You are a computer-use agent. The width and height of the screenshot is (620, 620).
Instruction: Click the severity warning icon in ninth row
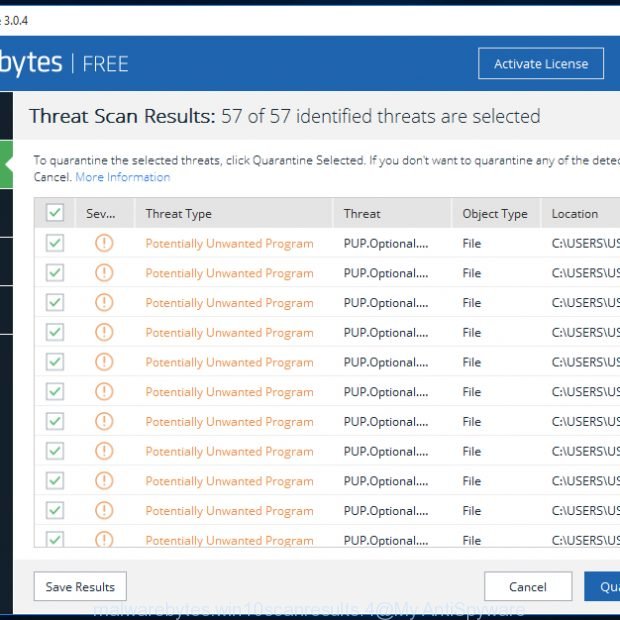(x=104, y=481)
